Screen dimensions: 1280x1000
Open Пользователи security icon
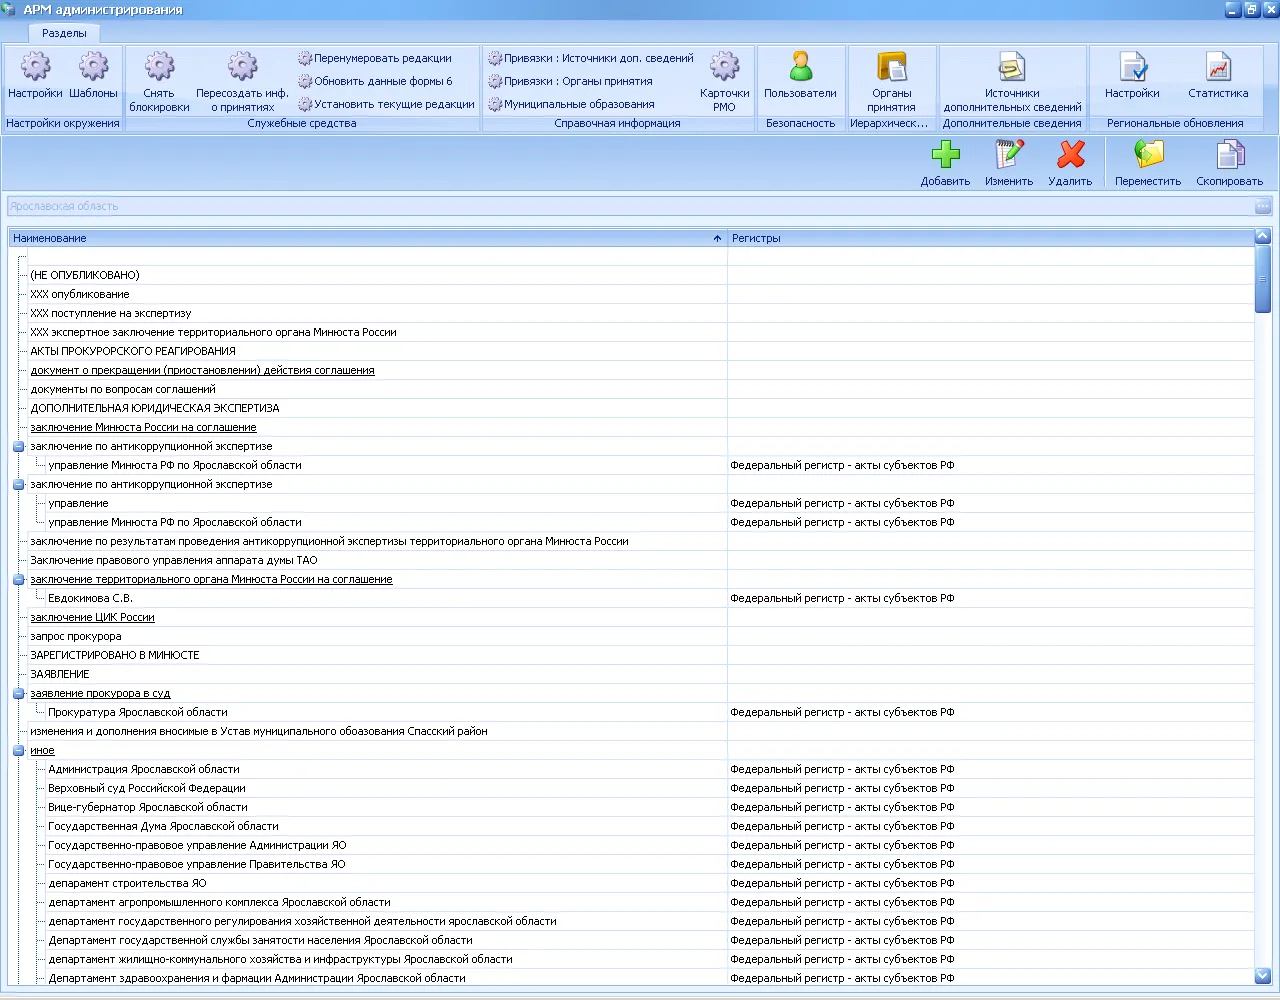click(800, 67)
